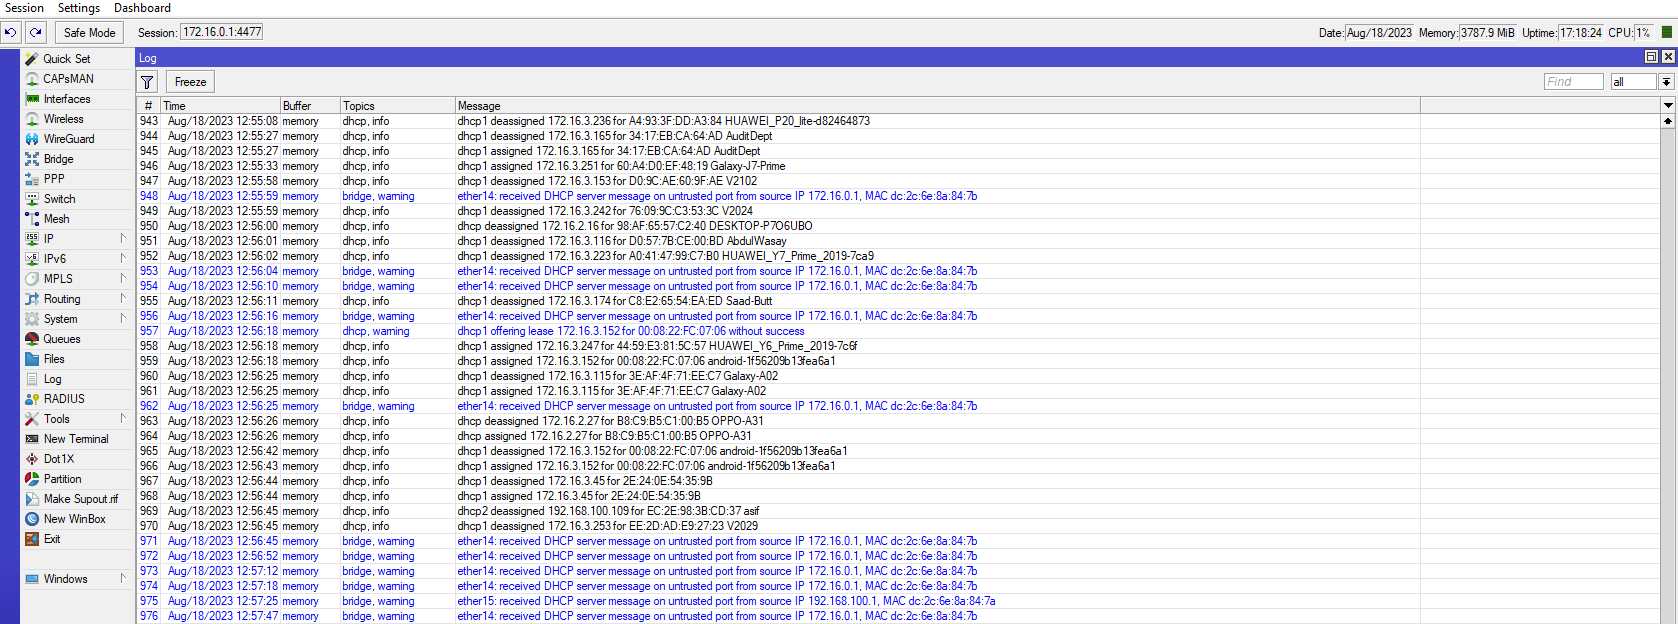This screenshot has width=1678, height=624.
Task: Click the redo arrow toolbar button
Action: tap(36, 33)
